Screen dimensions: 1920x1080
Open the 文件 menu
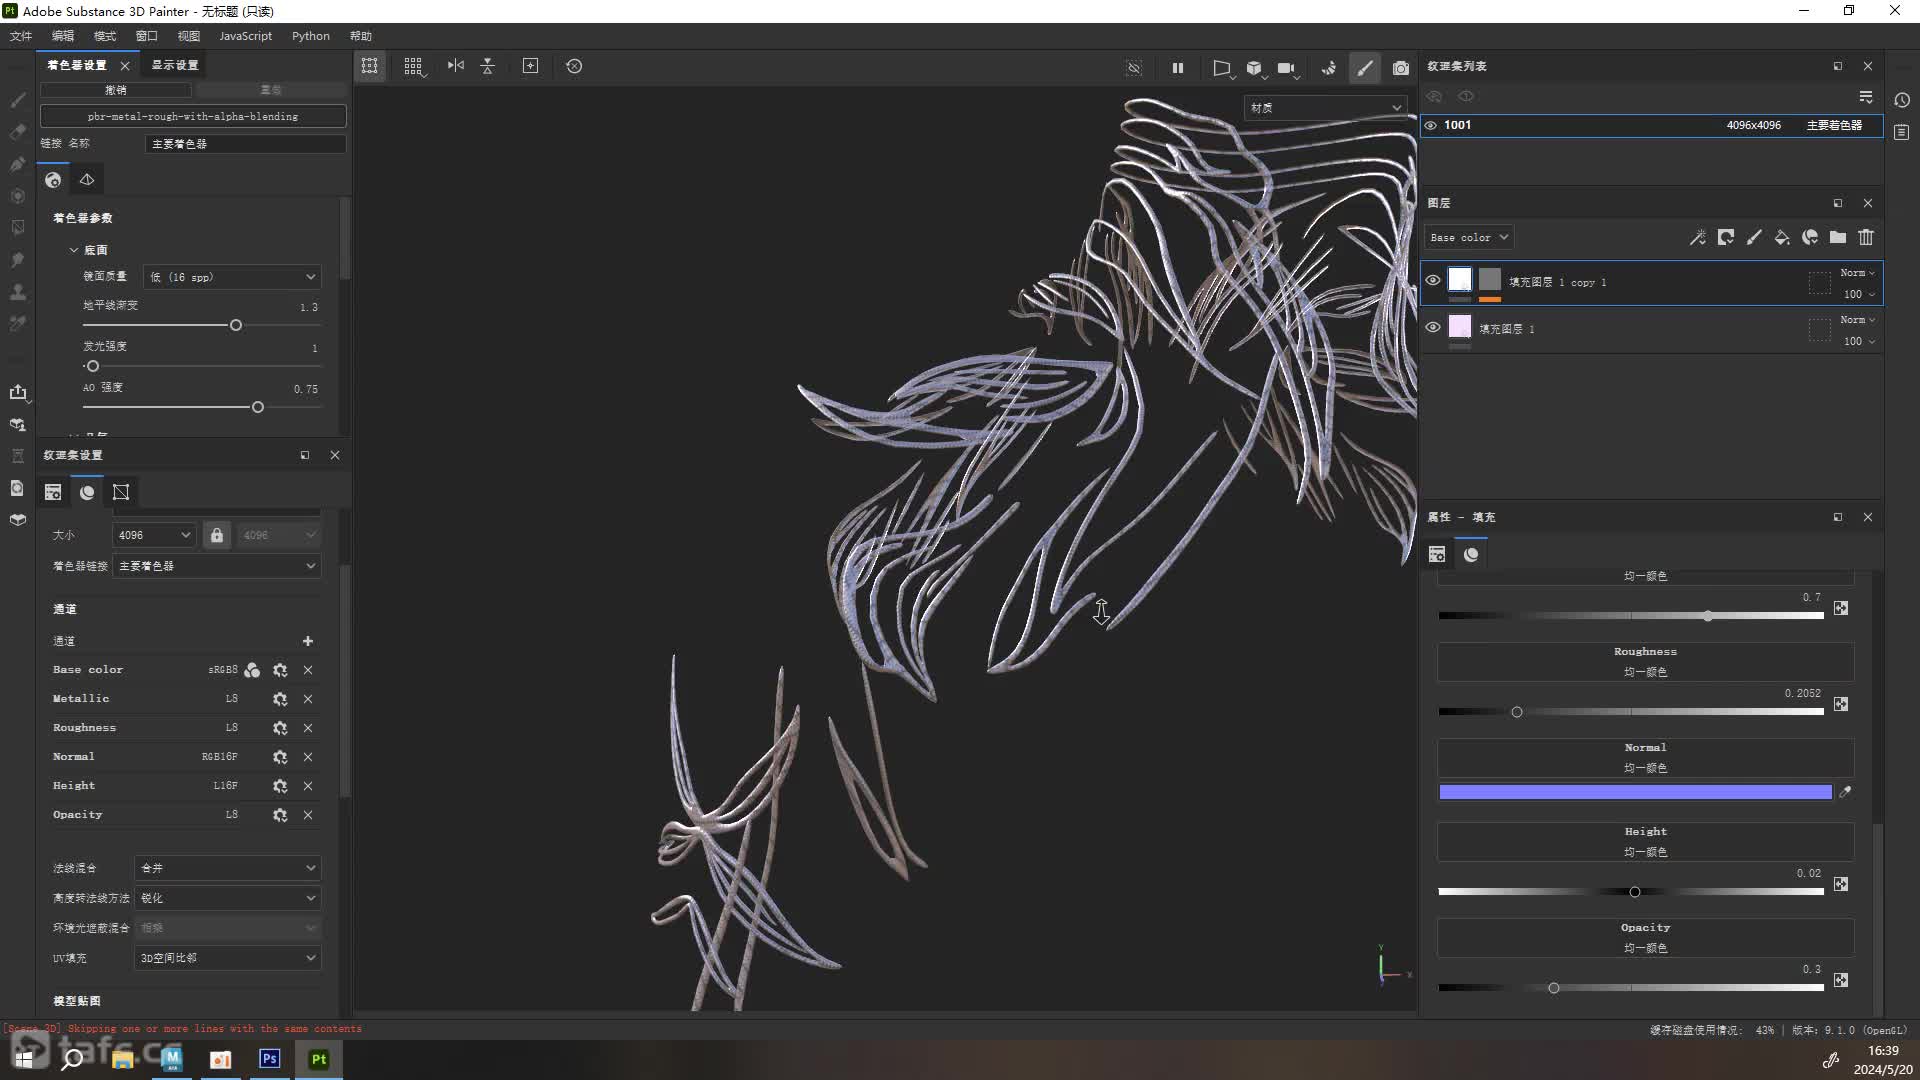21,36
